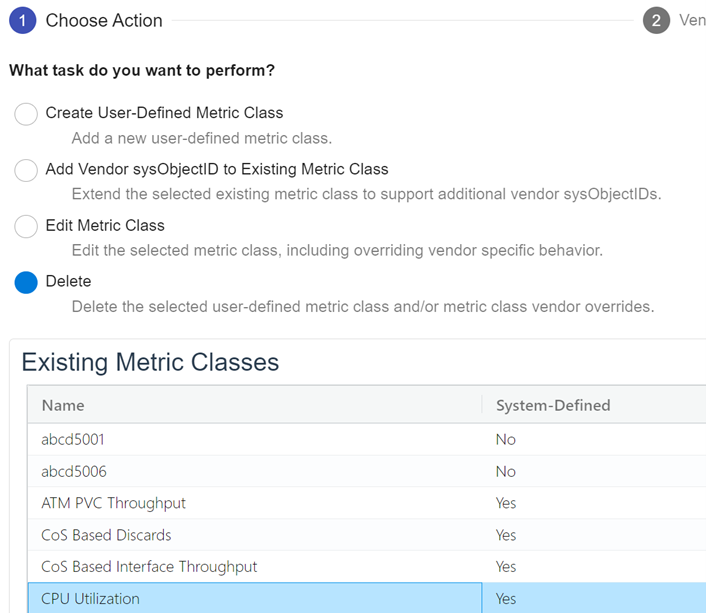Image resolution: width=706 pixels, height=613 pixels.
Task: Click the Delete option label
Action: pos(68,281)
